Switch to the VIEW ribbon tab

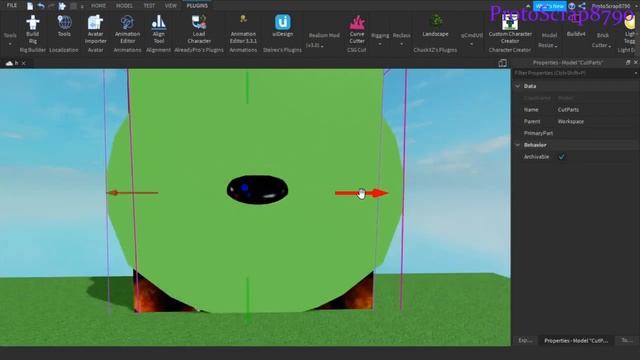[171, 6]
